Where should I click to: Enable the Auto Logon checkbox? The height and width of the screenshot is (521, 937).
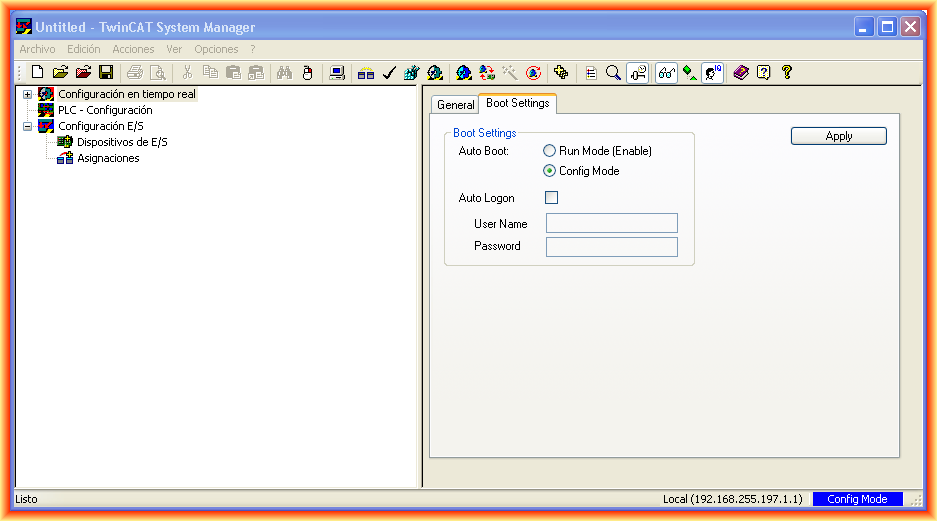click(x=551, y=198)
